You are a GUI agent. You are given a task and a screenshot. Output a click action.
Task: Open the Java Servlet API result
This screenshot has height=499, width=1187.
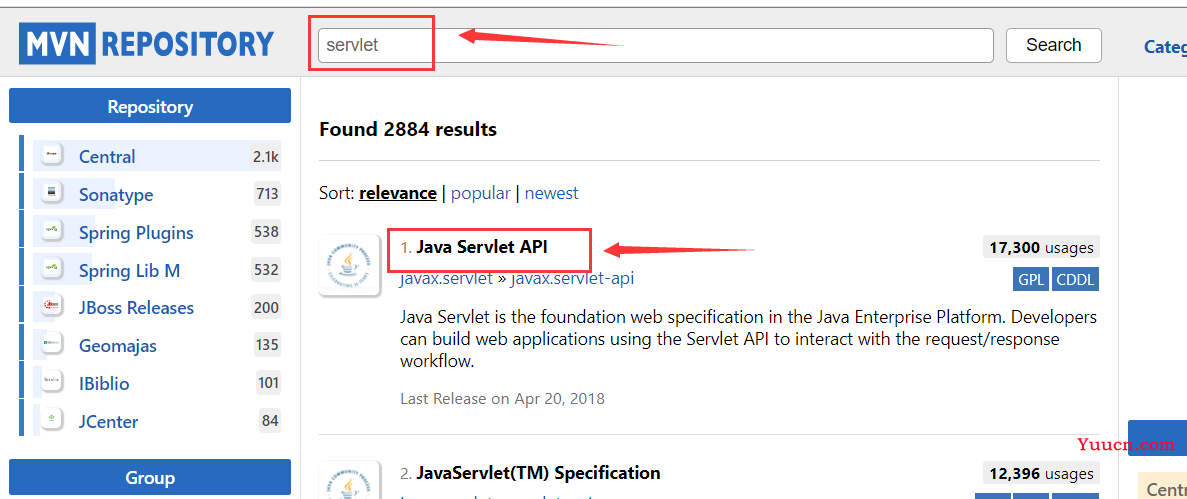(481, 248)
